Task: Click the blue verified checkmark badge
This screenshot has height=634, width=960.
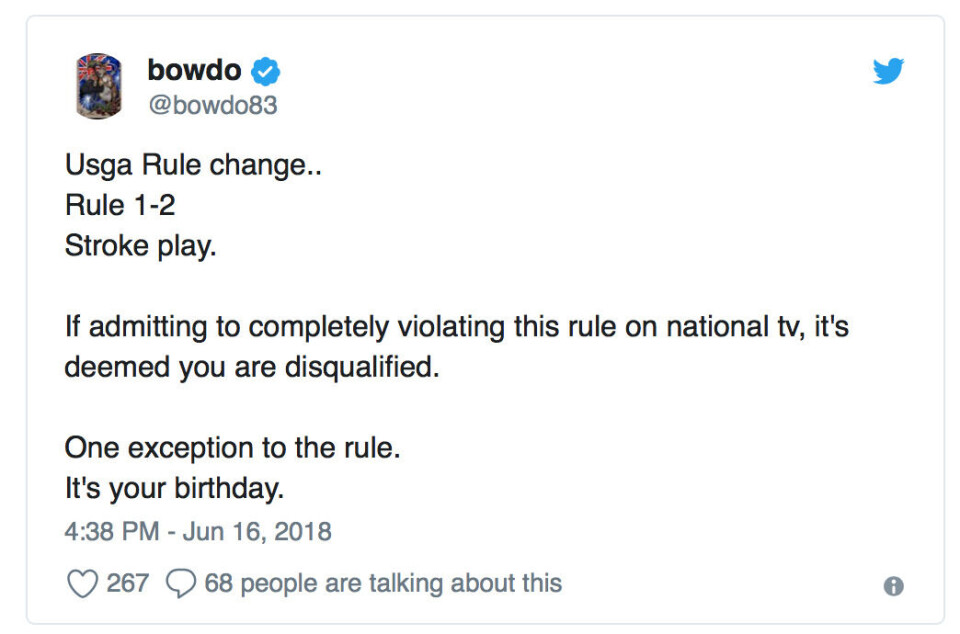Action: click(x=266, y=72)
